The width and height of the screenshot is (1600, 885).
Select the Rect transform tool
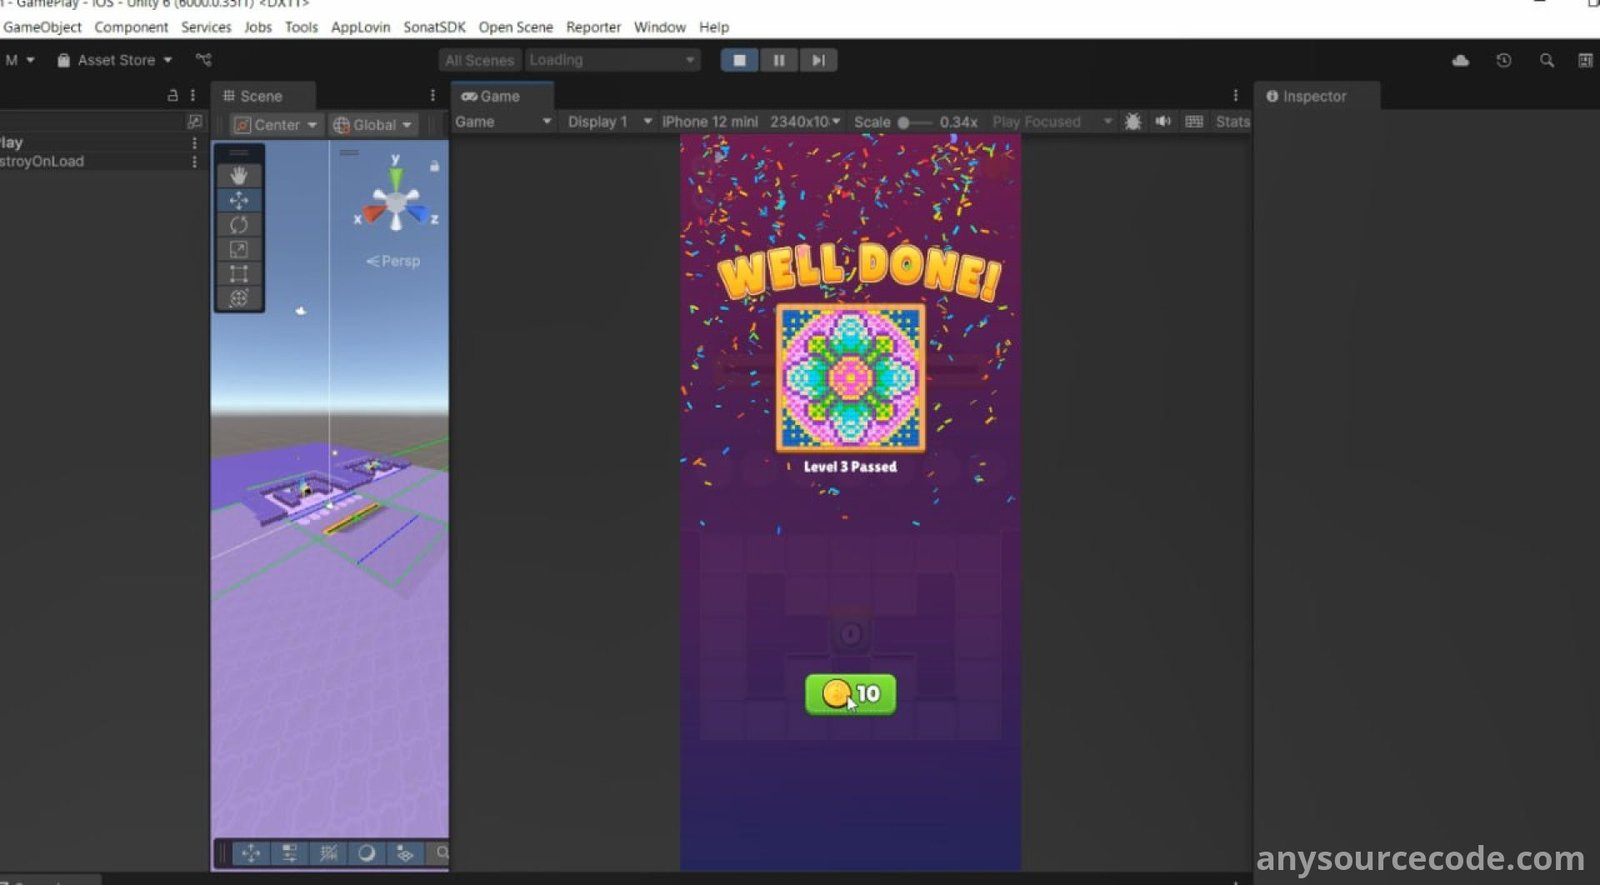coord(238,273)
